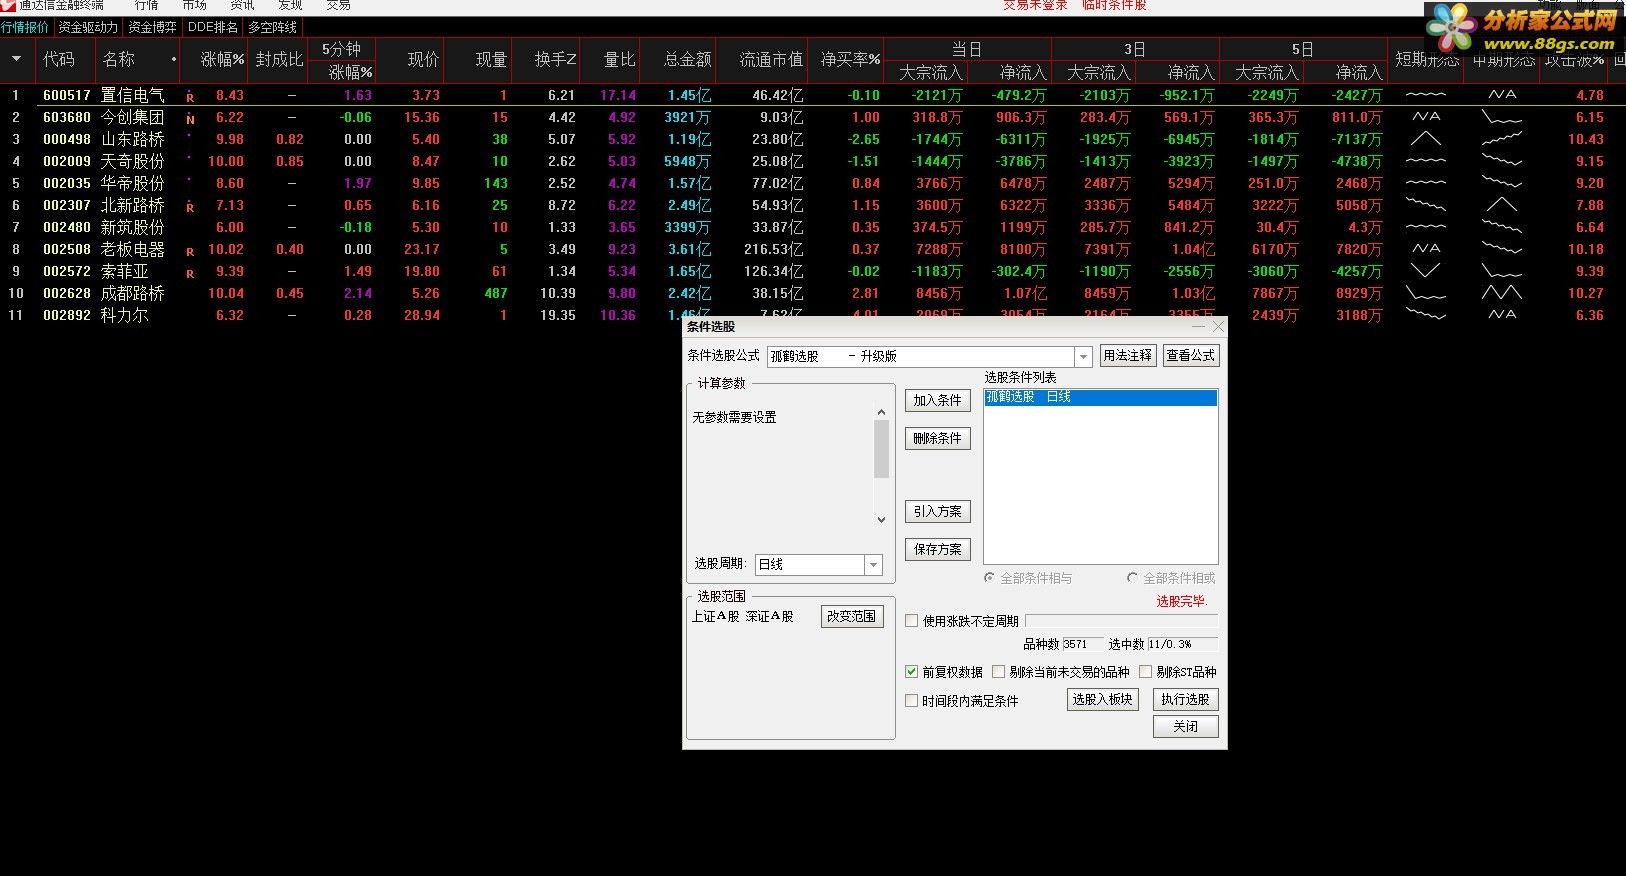Viewport: 1626px width, 876px height.
Task: Open the 选股周期 日线 dropdown
Action: pos(873,565)
